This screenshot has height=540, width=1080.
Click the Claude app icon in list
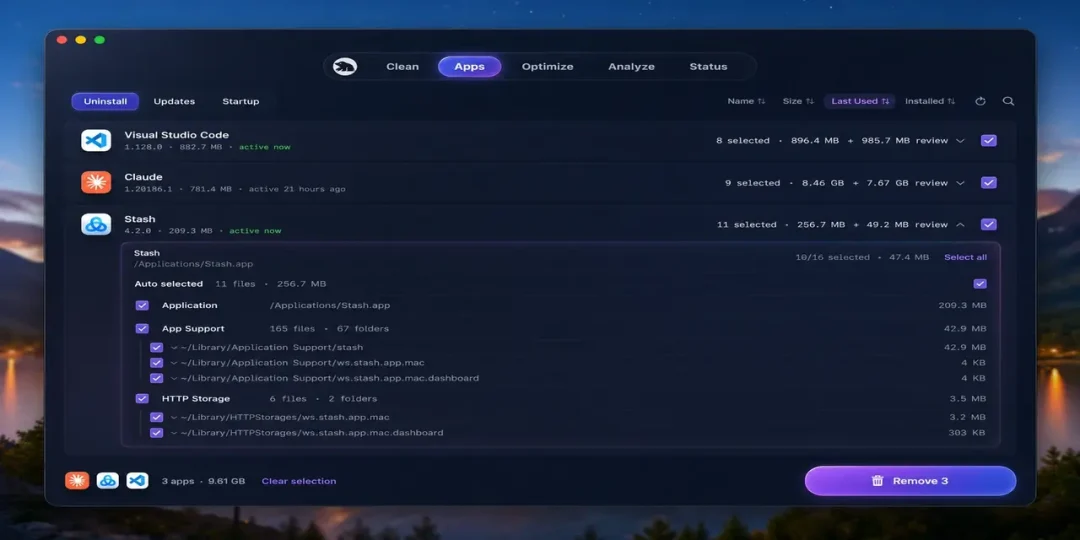(96, 183)
